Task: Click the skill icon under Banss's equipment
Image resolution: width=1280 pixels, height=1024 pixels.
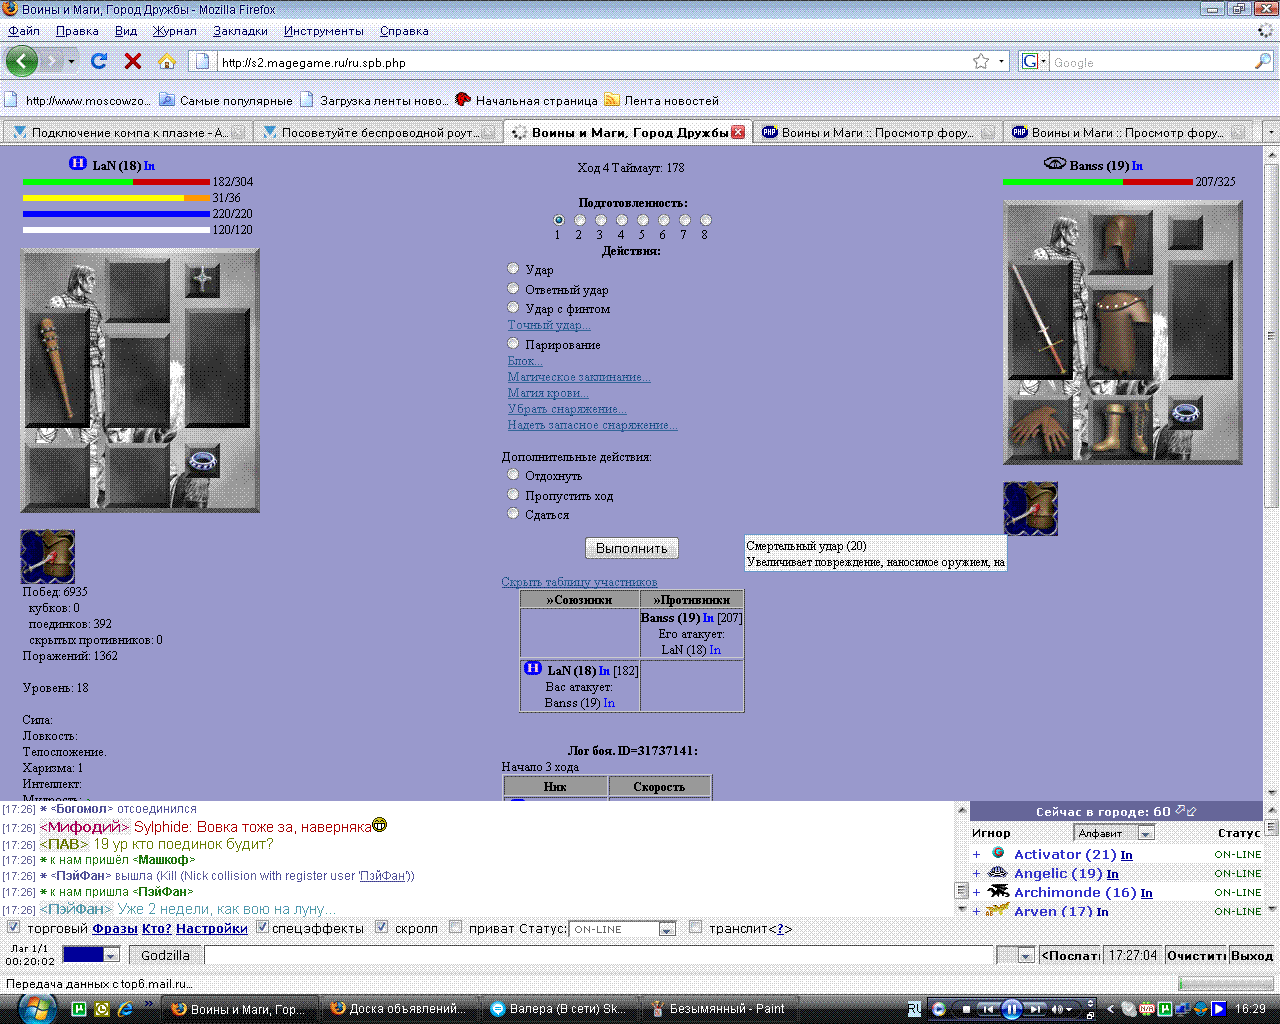Action: (x=1031, y=509)
